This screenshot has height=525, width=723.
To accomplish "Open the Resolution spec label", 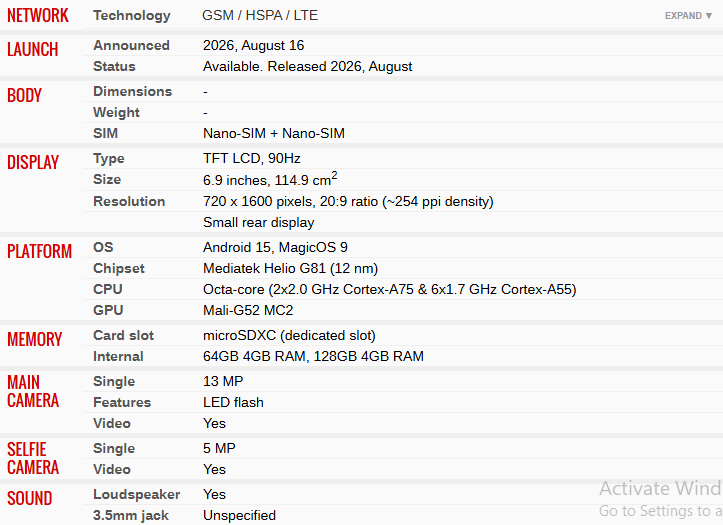I will [129, 201].
